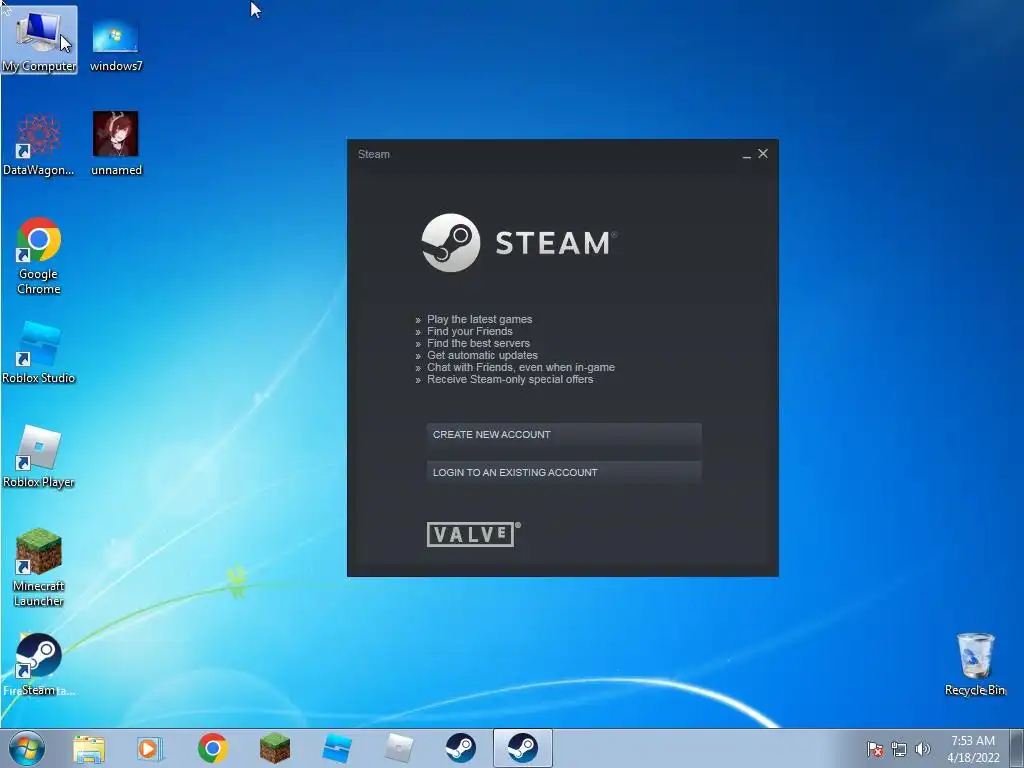Click the Minecraft taskbar icon
Image resolution: width=1024 pixels, height=768 pixels.
pyautogui.click(x=274, y=748)
